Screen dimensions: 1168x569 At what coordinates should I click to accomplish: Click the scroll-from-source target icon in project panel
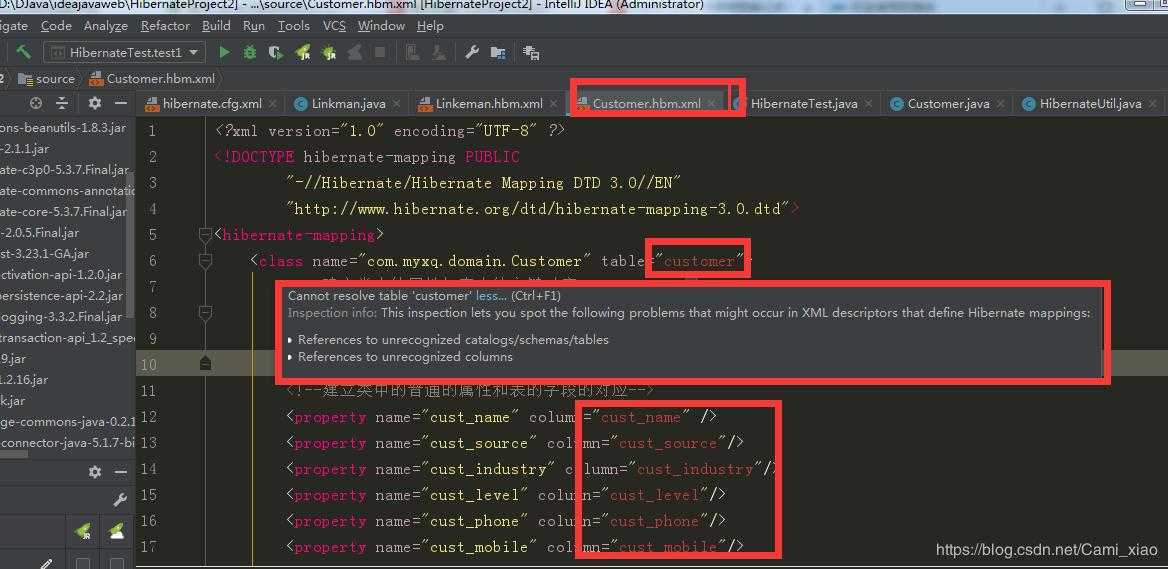click(36, 103)
